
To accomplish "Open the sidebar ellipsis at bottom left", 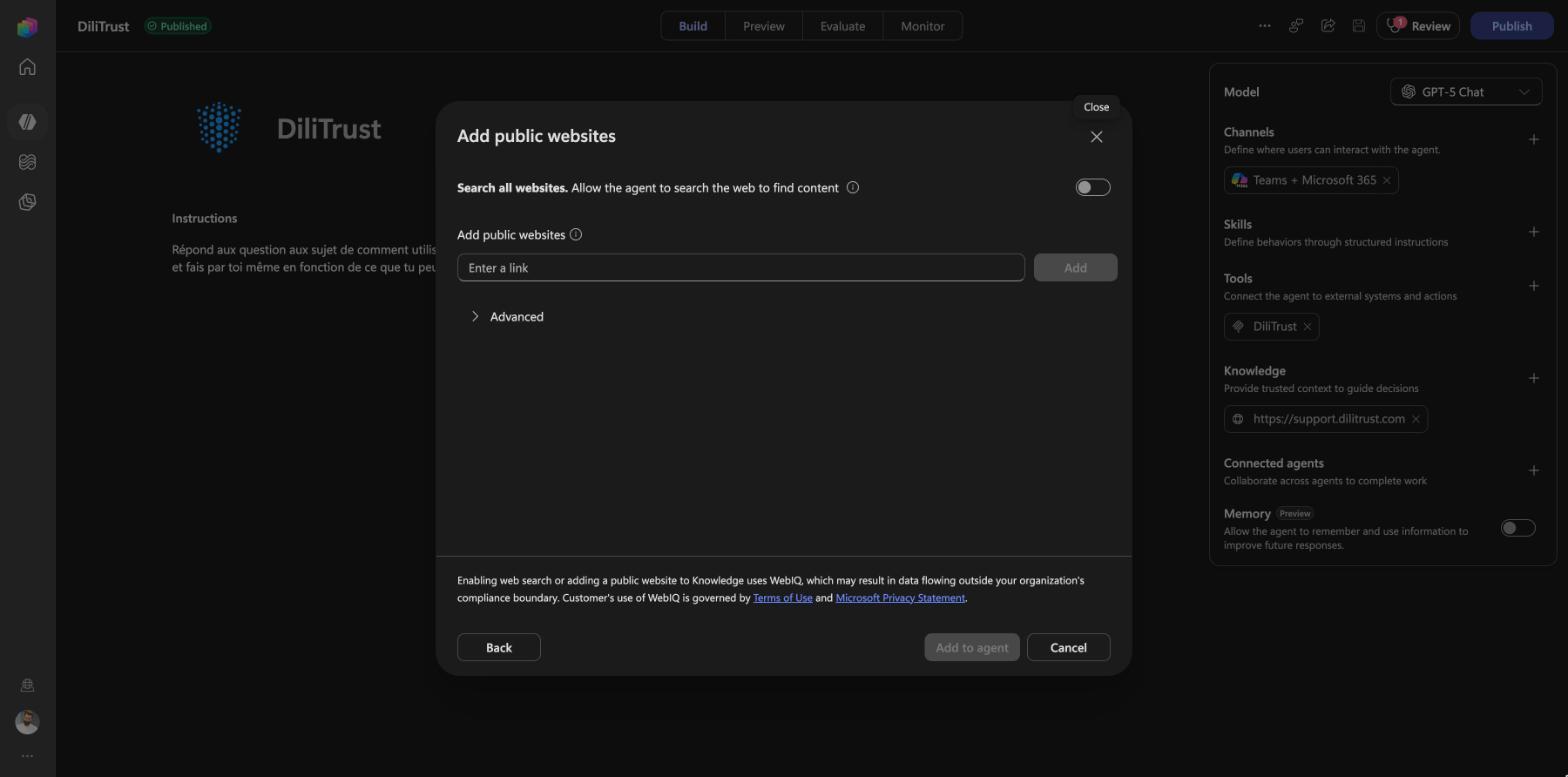I will tap(27, 756).
